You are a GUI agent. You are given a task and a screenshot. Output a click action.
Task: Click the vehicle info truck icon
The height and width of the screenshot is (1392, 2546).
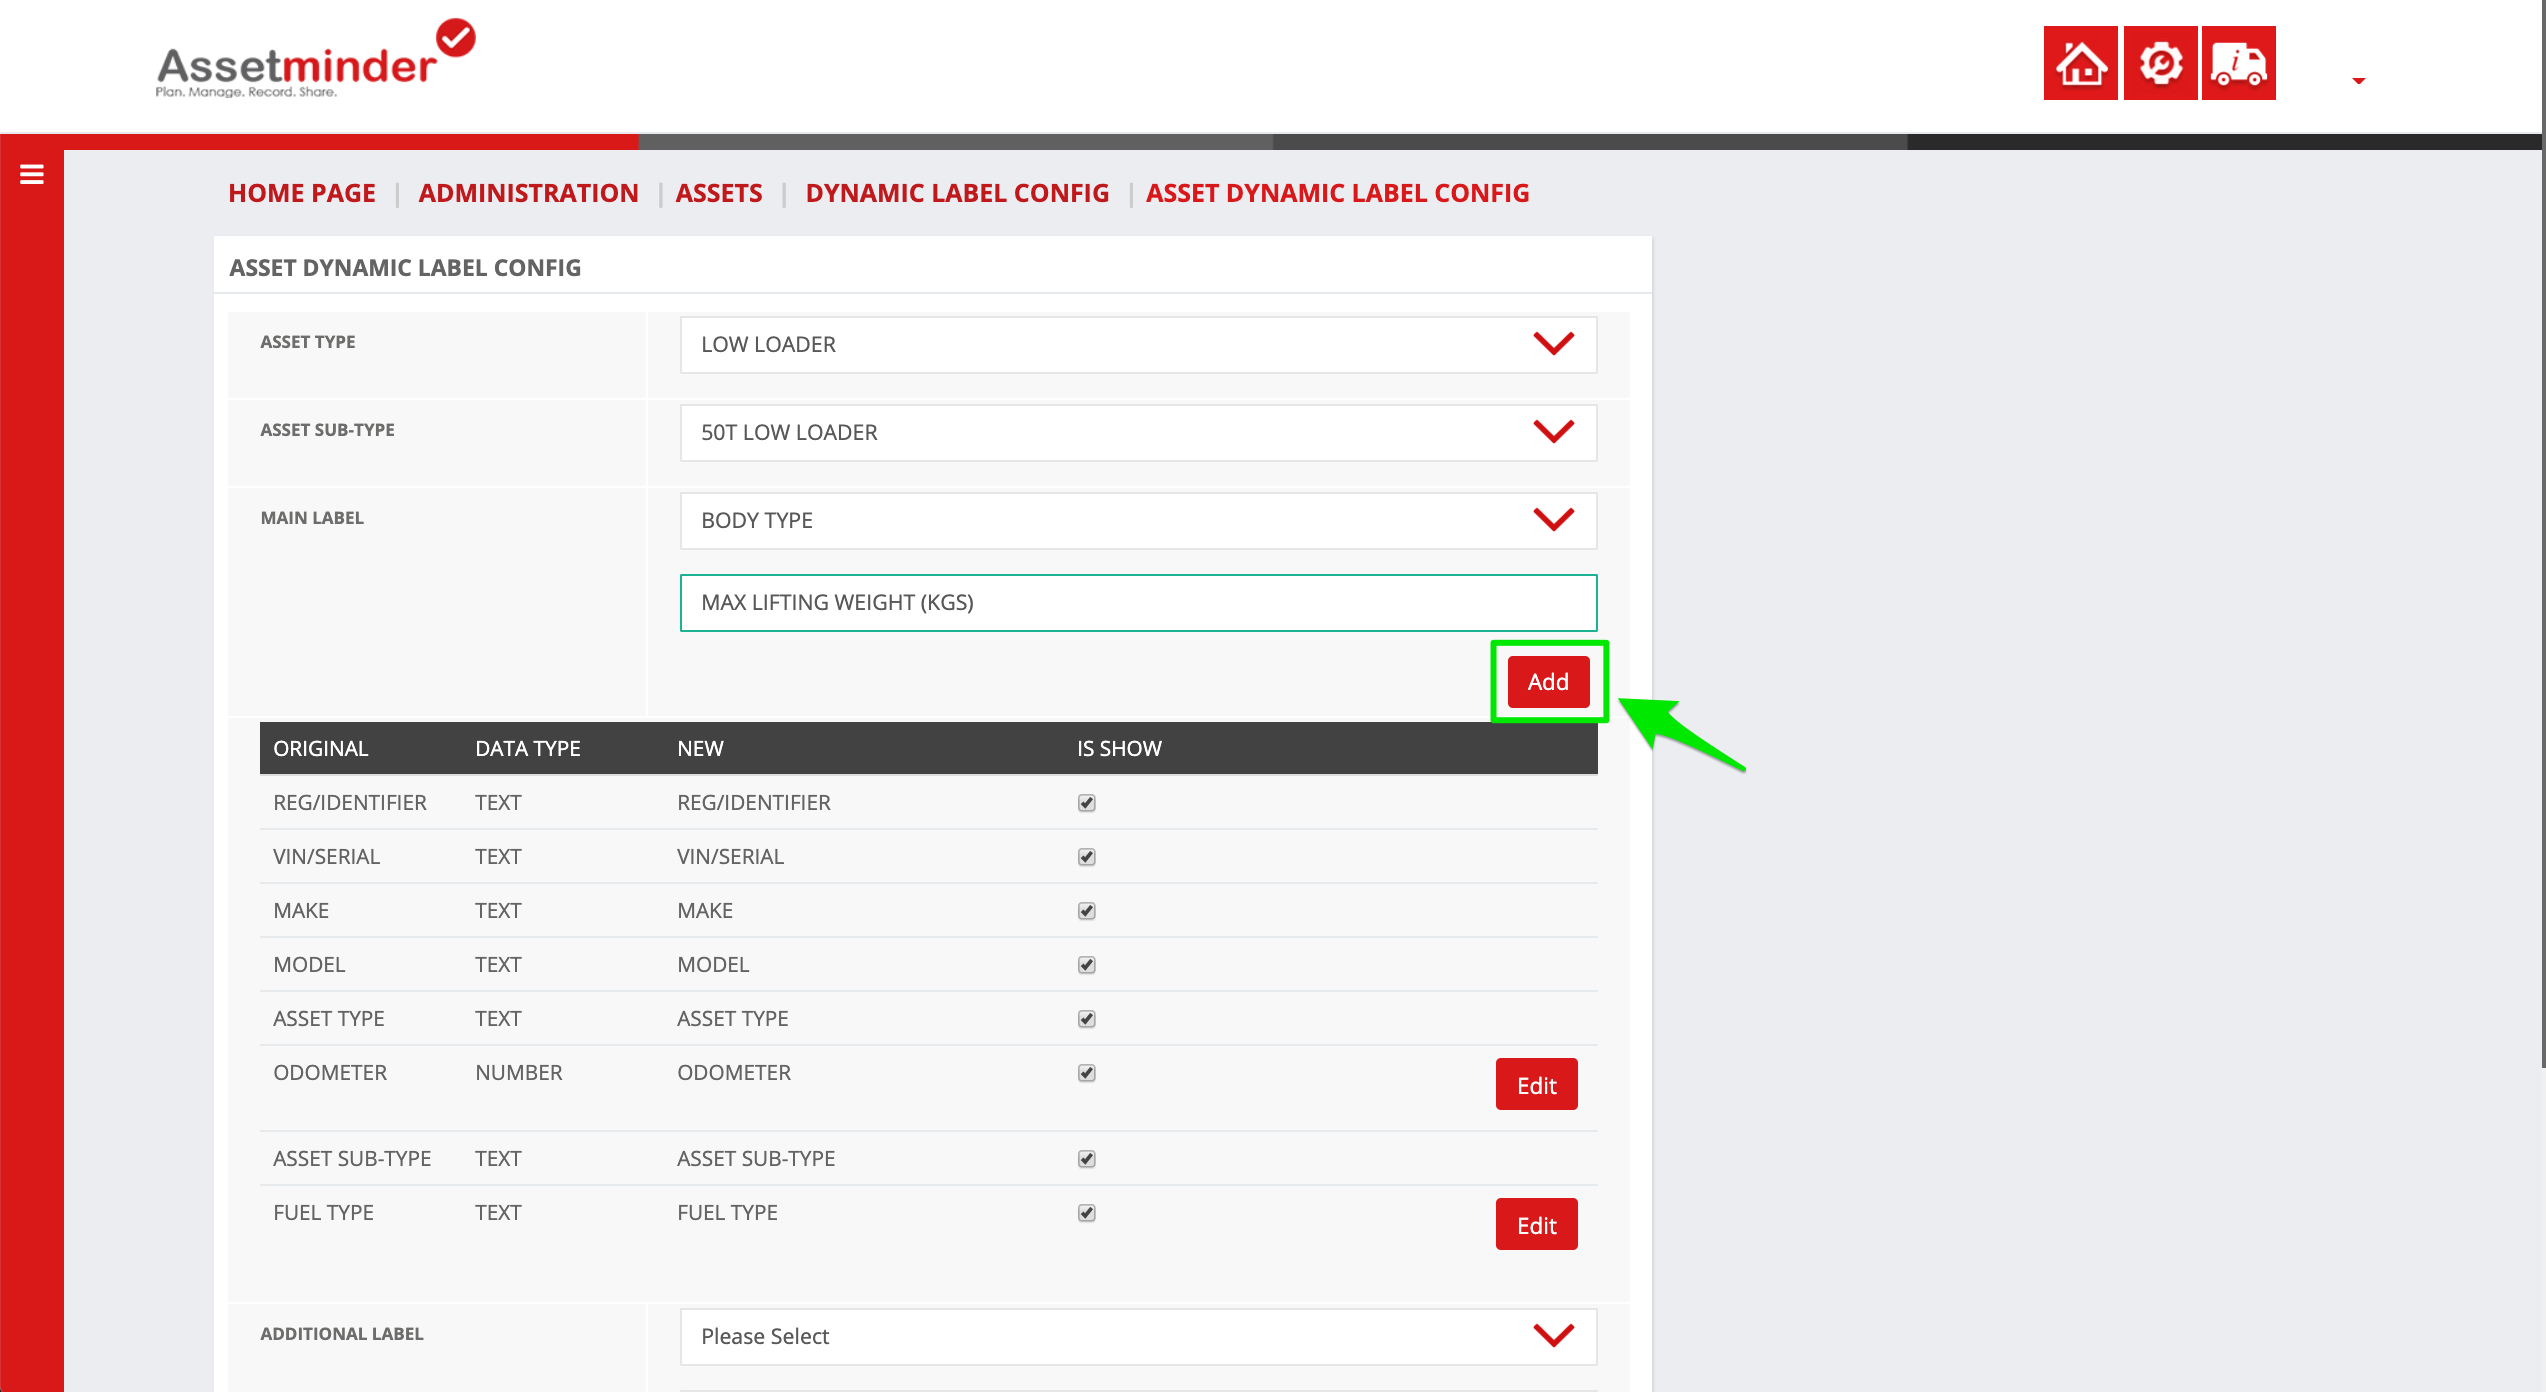2238,63
